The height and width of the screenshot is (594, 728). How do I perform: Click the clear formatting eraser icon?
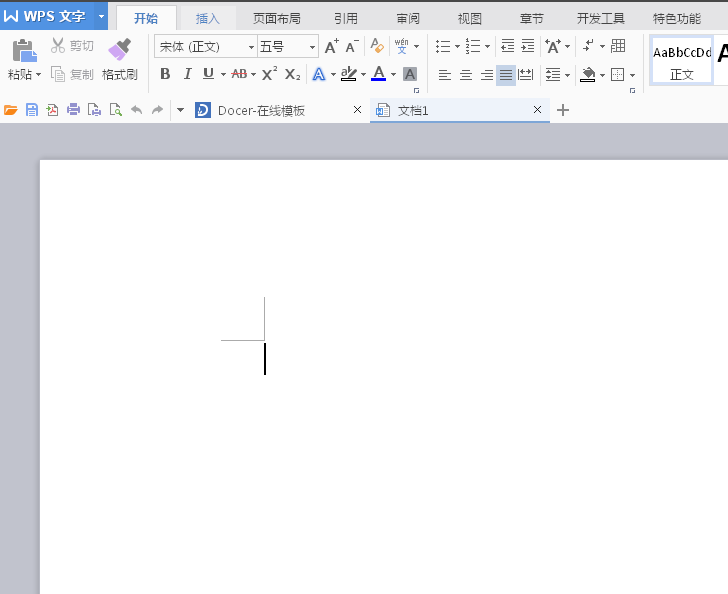coord(377,46)
